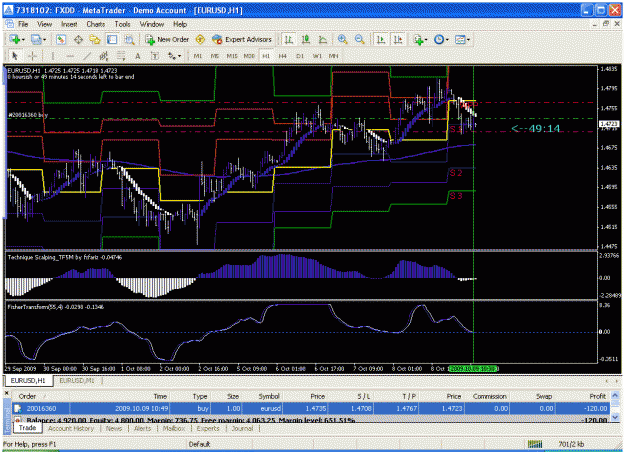This screenshot has height=452, width=625.
Task: Sort by S / L column header
Action: 364,396
